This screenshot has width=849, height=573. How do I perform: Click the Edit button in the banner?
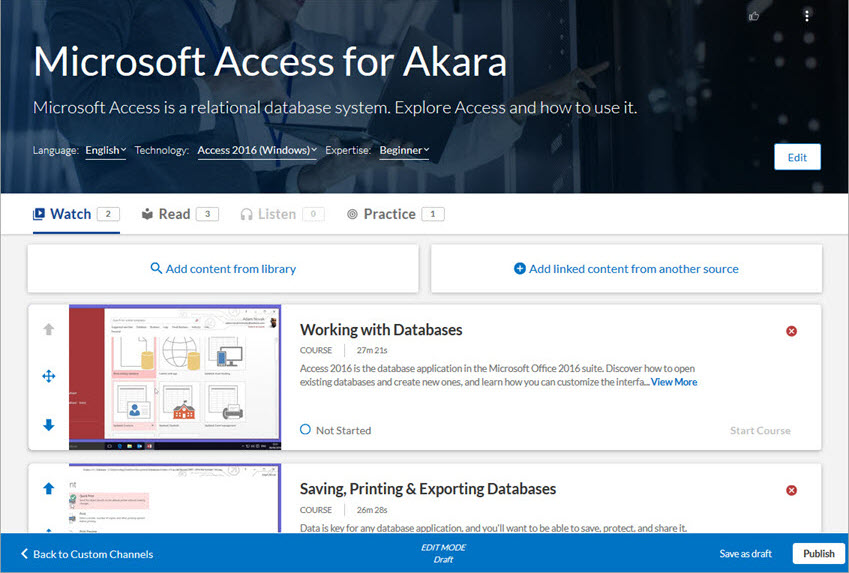[x=796, y=158]
